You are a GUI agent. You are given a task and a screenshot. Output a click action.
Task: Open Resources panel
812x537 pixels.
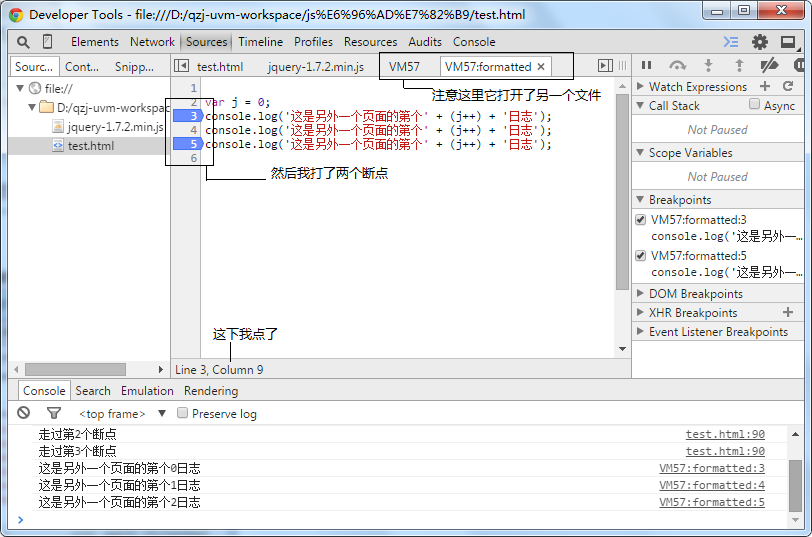370,42
